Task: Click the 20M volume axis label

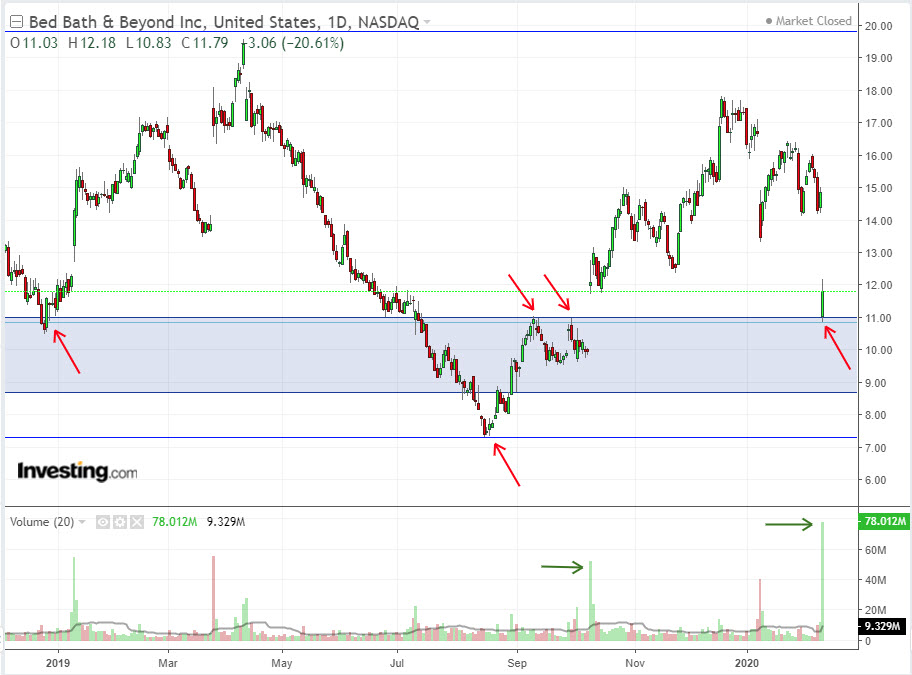Action: click(876, 610)
